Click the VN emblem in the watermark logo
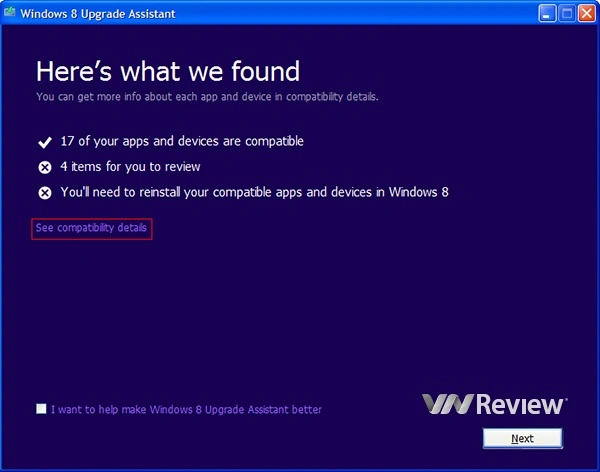600x472 pixels. tap(446, 404)
